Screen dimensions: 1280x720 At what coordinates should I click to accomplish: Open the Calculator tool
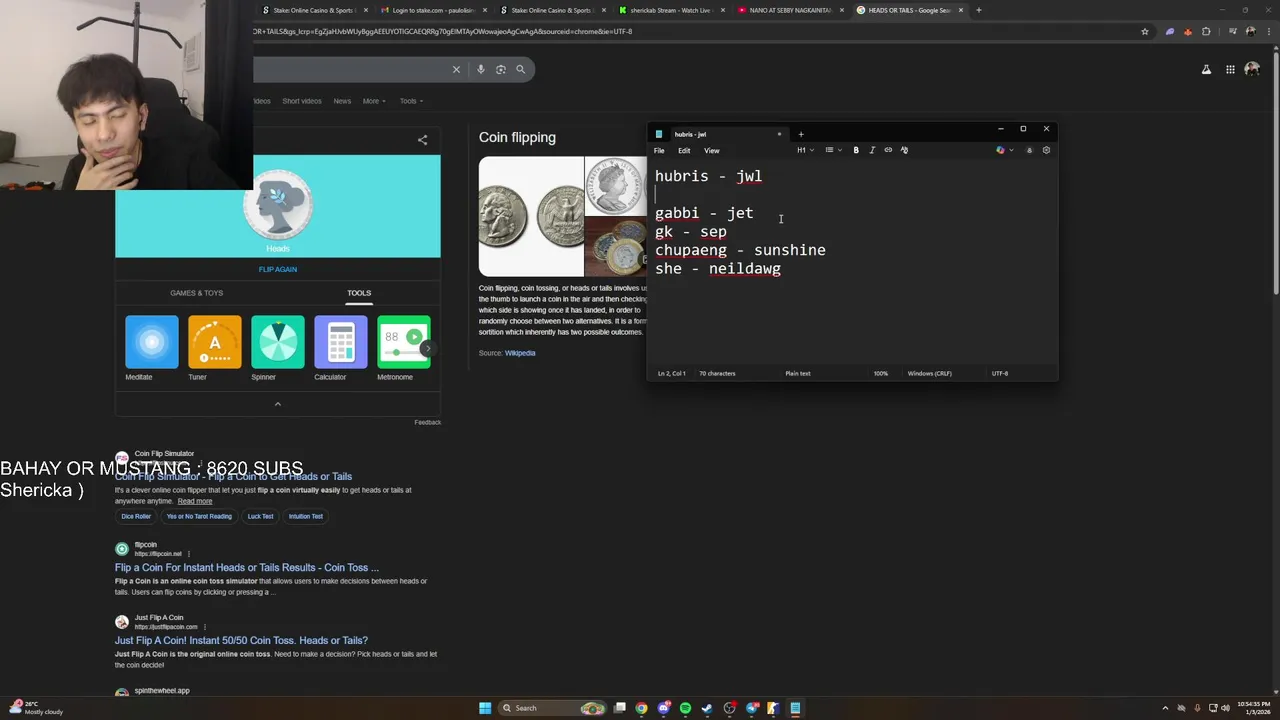(340, 348)
